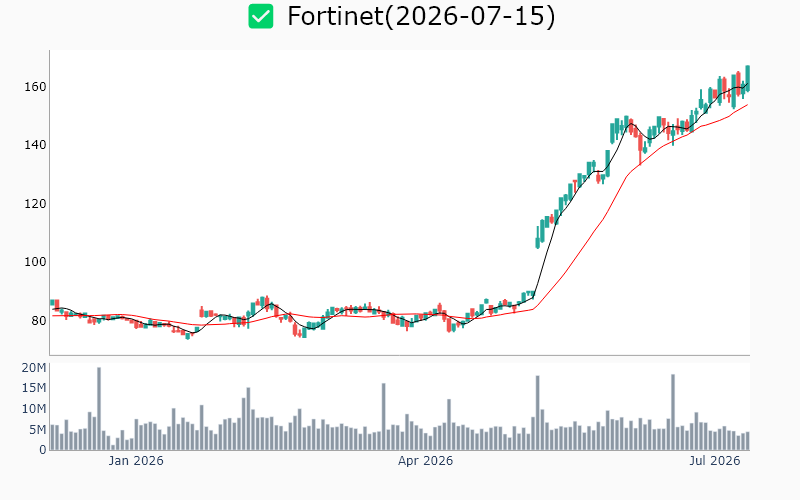Viewport: 800px width, 500px height.
Task: Select the 15M volume axis label
Action: coord(34,388)
